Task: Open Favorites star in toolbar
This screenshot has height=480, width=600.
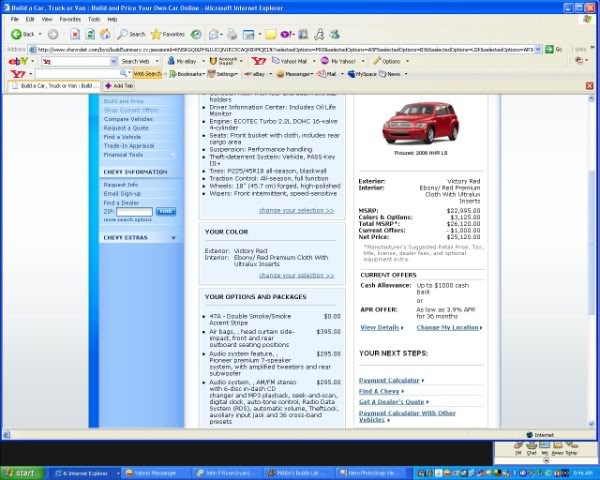Action: point(168,34)
